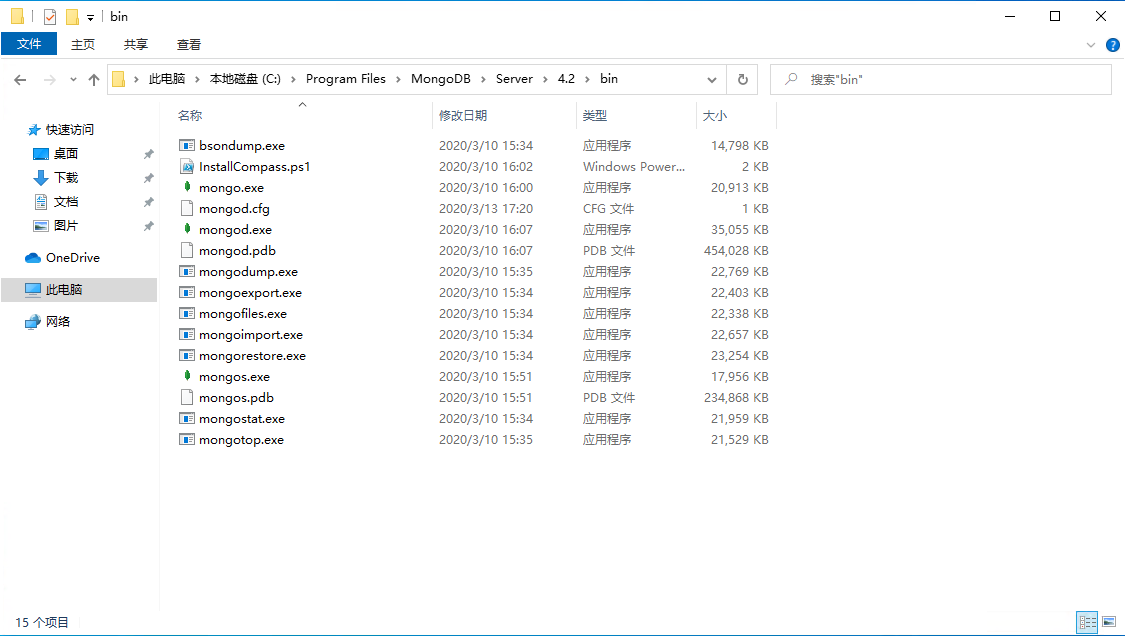Expand the chevron after Program Files
This screenshot has width=1125, height=636.
coord(399,80)
